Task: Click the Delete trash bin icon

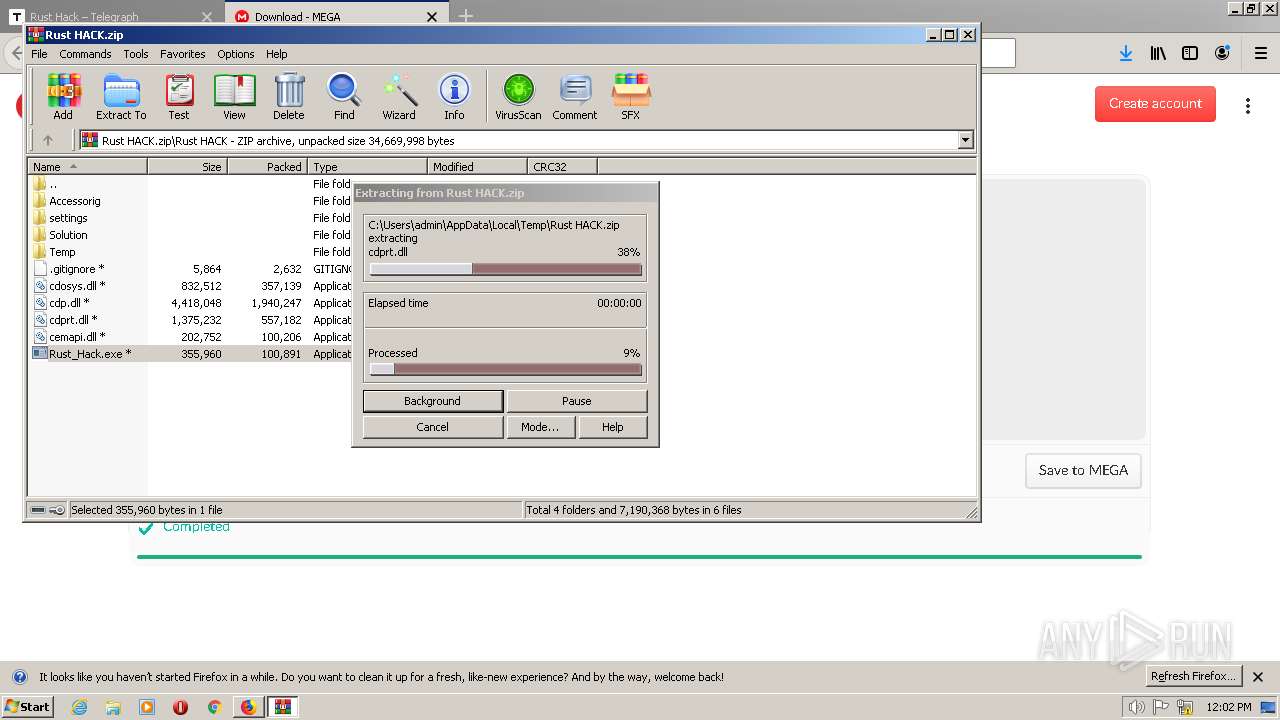Action: pyautogui.click(x=289, y=97)
